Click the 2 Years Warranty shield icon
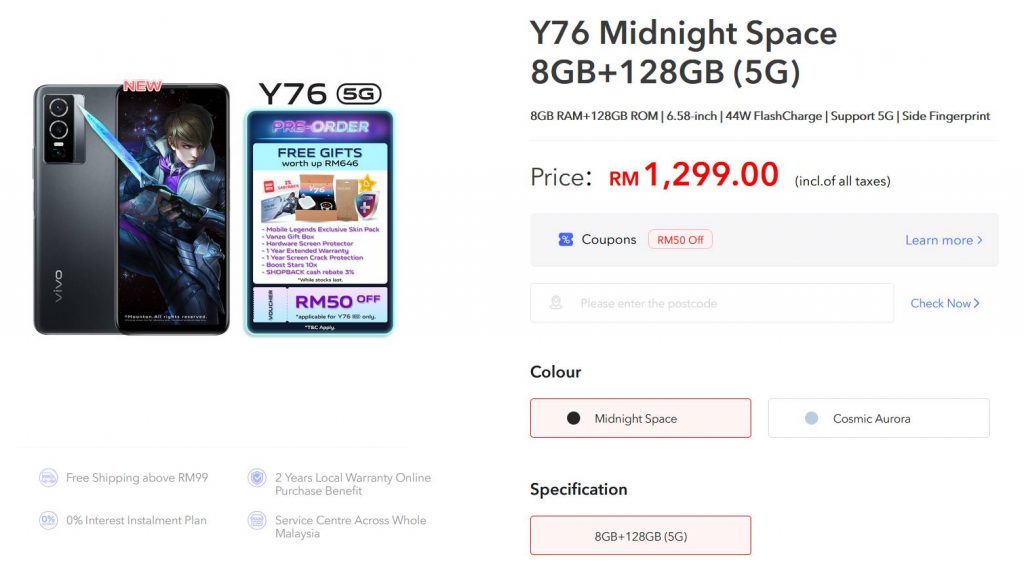This screenshot has height=576, width=1024. click(x=257, y=478)
